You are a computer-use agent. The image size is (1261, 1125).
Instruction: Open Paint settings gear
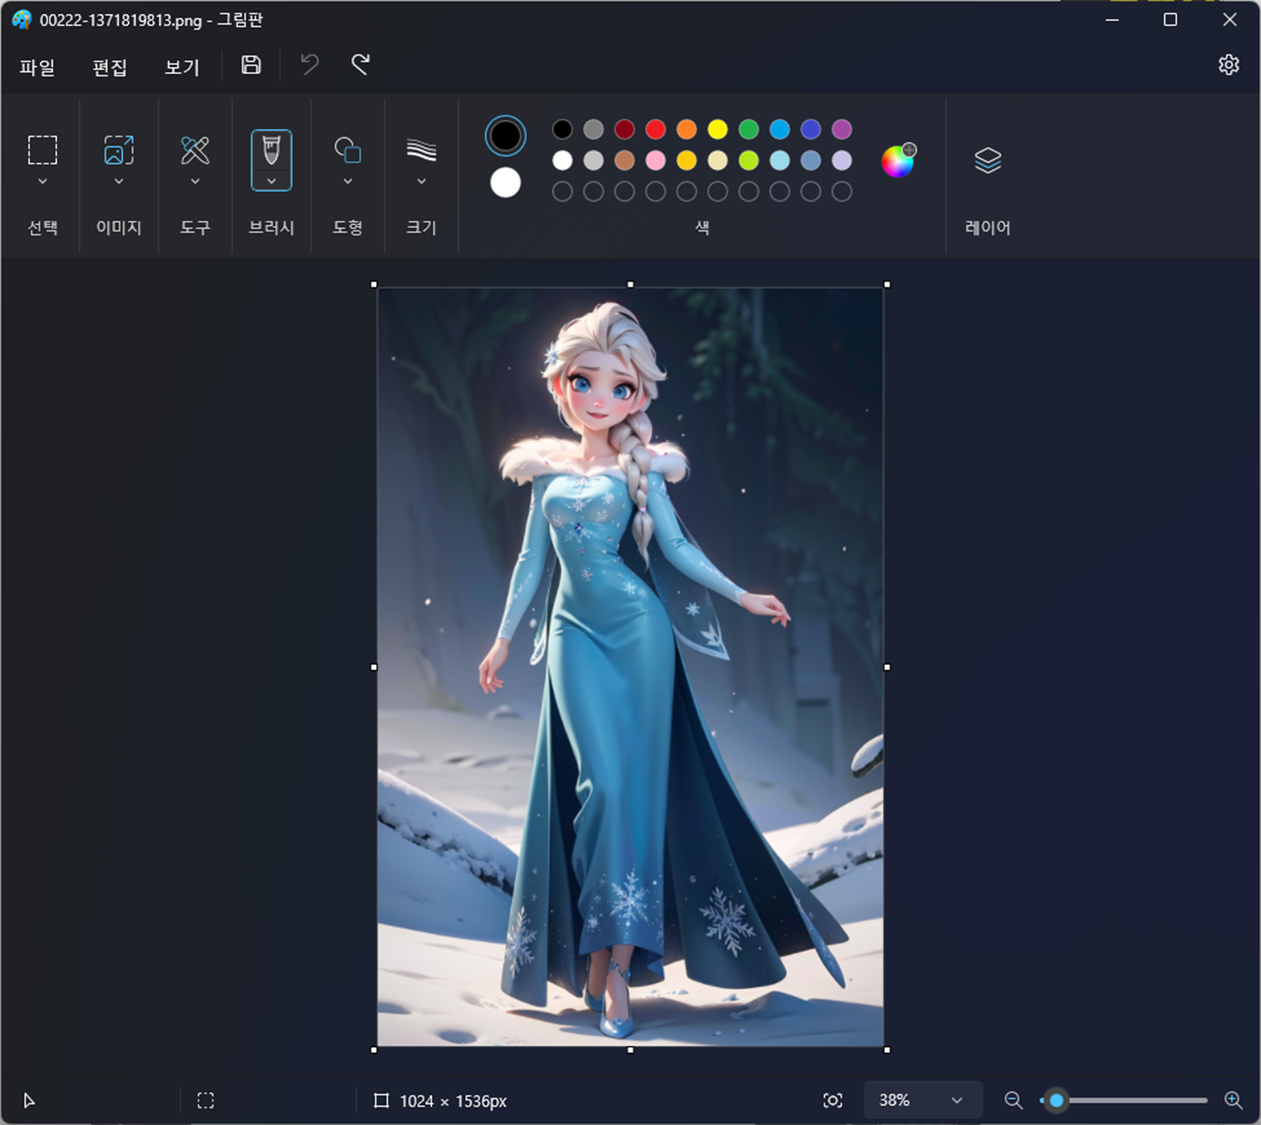point(1229,65)
